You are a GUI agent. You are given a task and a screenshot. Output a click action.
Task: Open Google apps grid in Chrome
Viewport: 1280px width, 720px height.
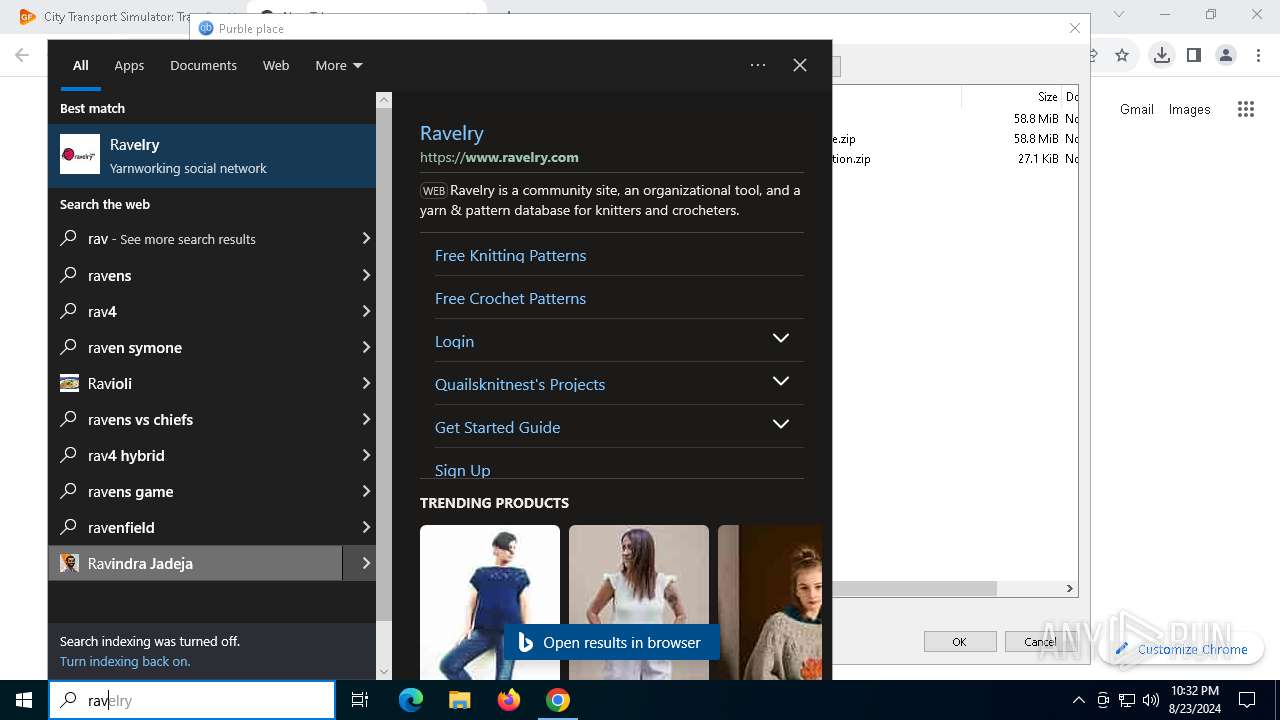[1245, 109]
